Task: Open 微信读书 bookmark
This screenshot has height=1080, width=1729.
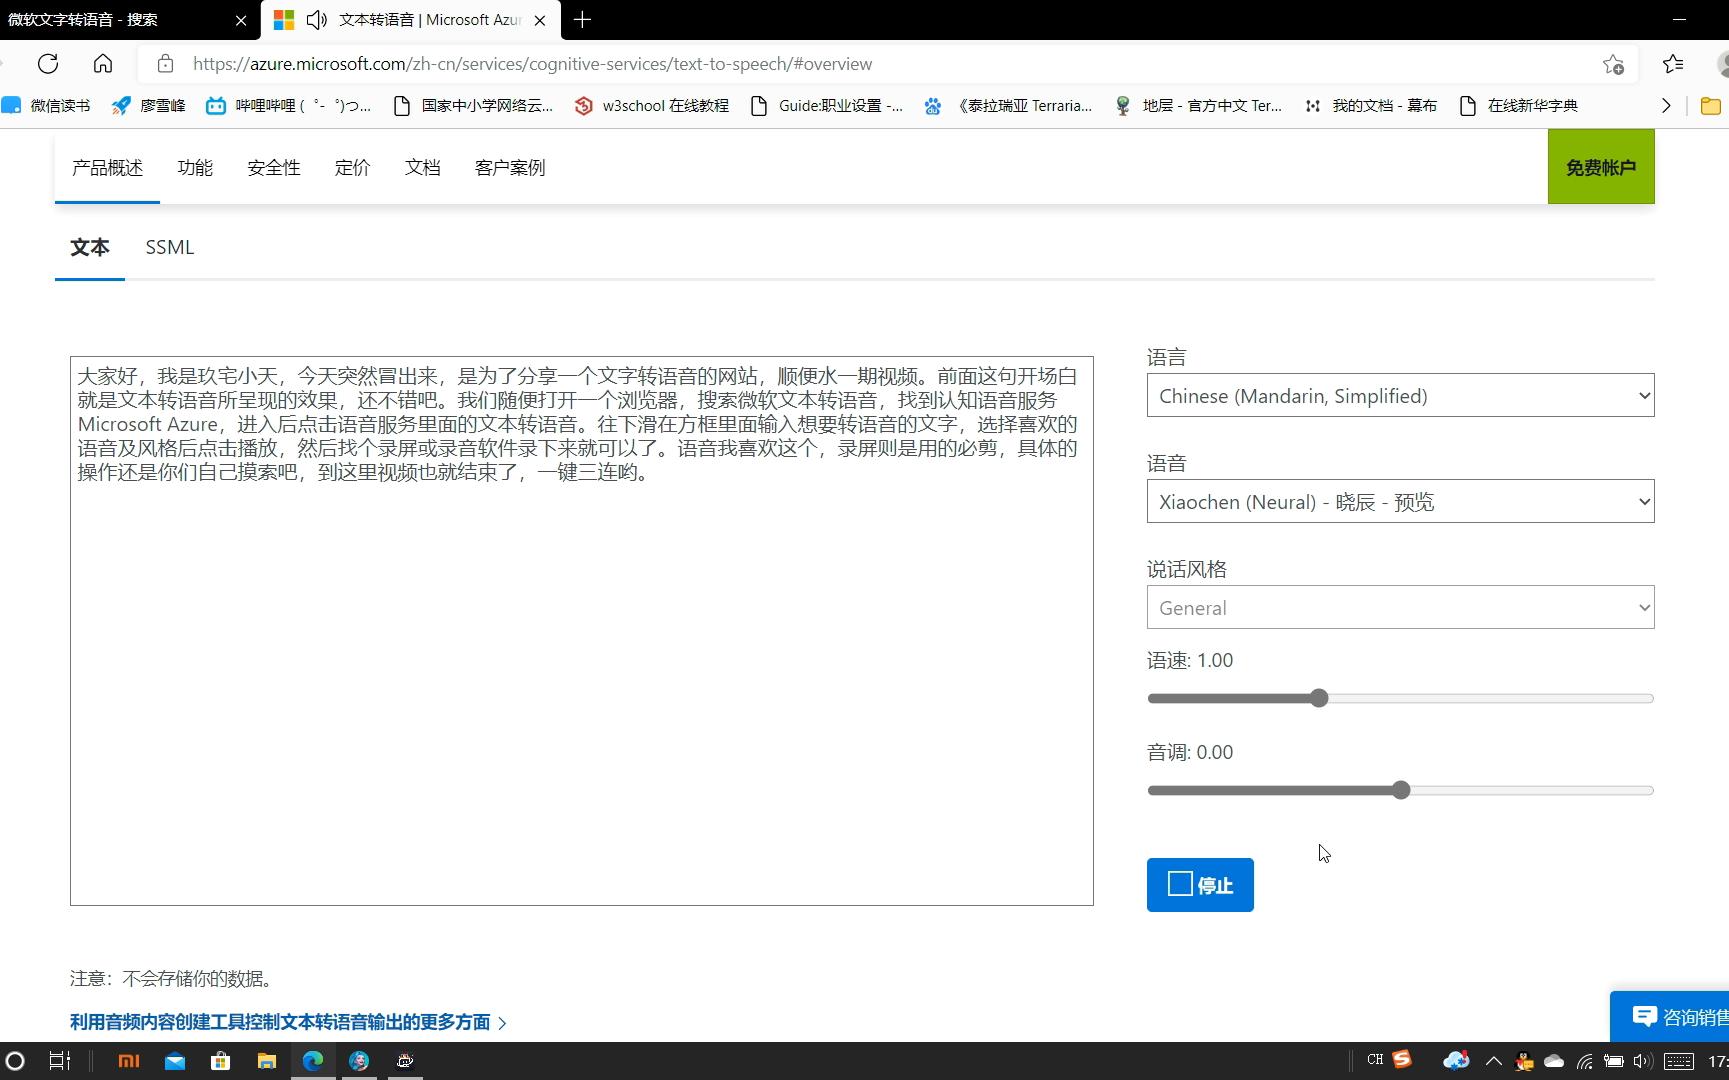Action: click(x=46, y=105)
